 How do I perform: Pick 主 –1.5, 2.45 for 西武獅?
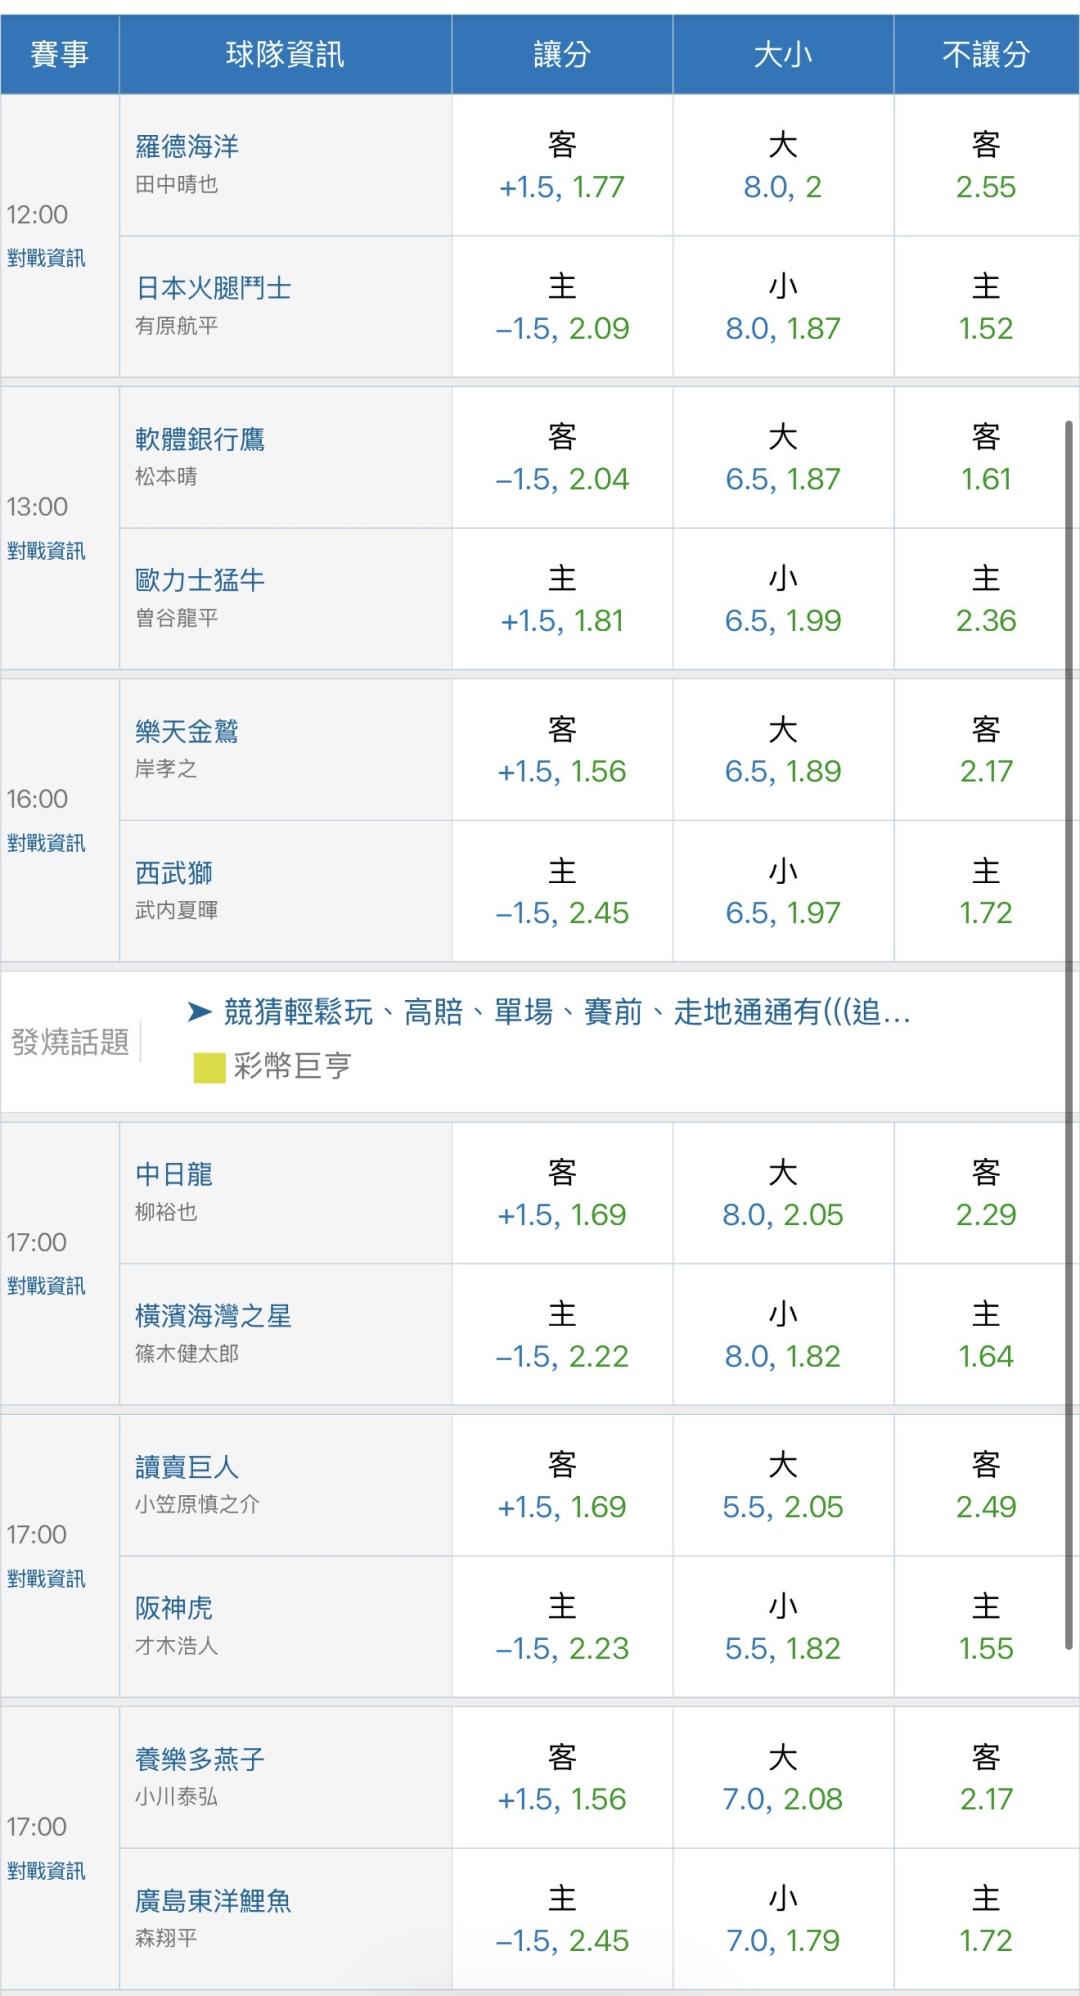pyautogui.click(x=562, y=892)
